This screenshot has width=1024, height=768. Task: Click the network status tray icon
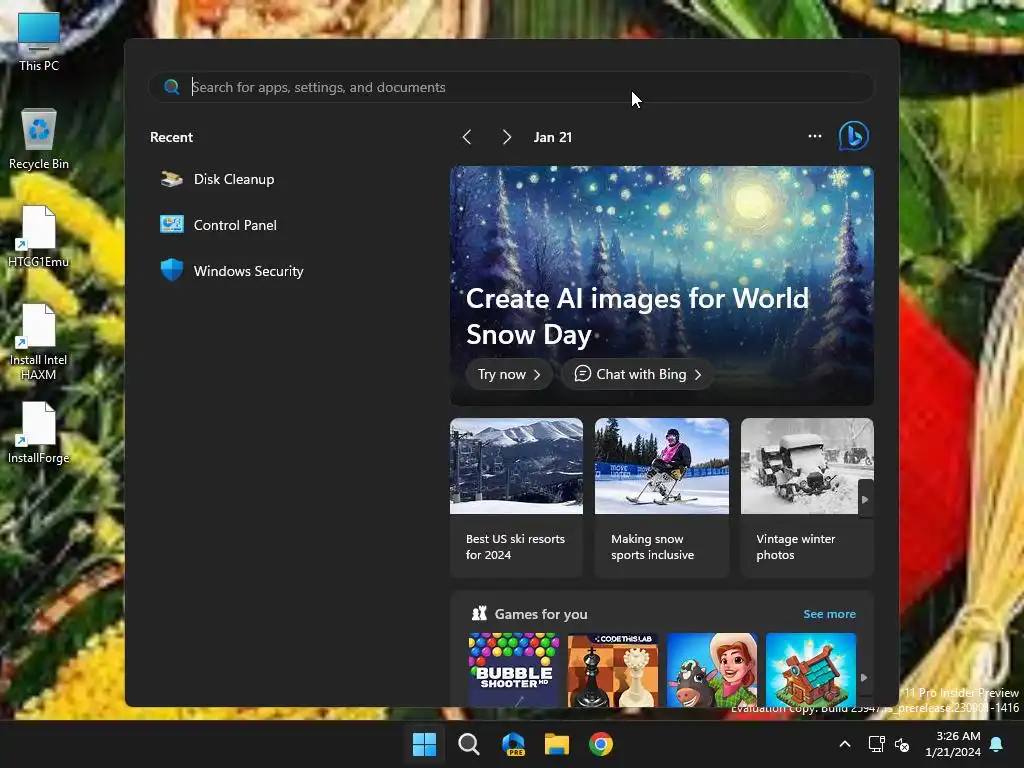pos(876,744)
